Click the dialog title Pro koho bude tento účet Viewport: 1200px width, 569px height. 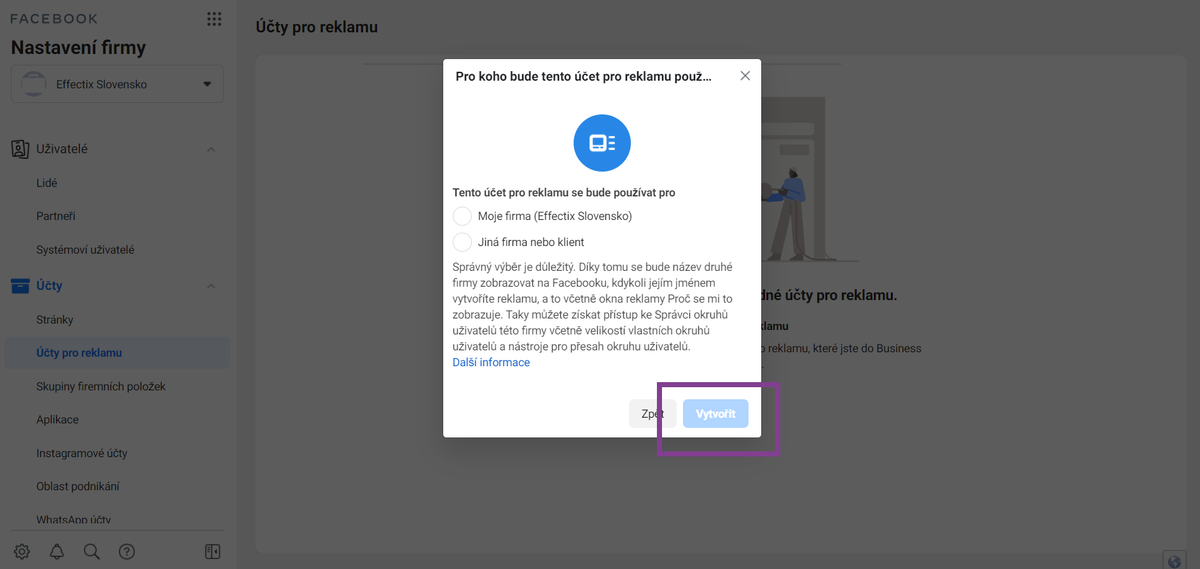[584, 76]
